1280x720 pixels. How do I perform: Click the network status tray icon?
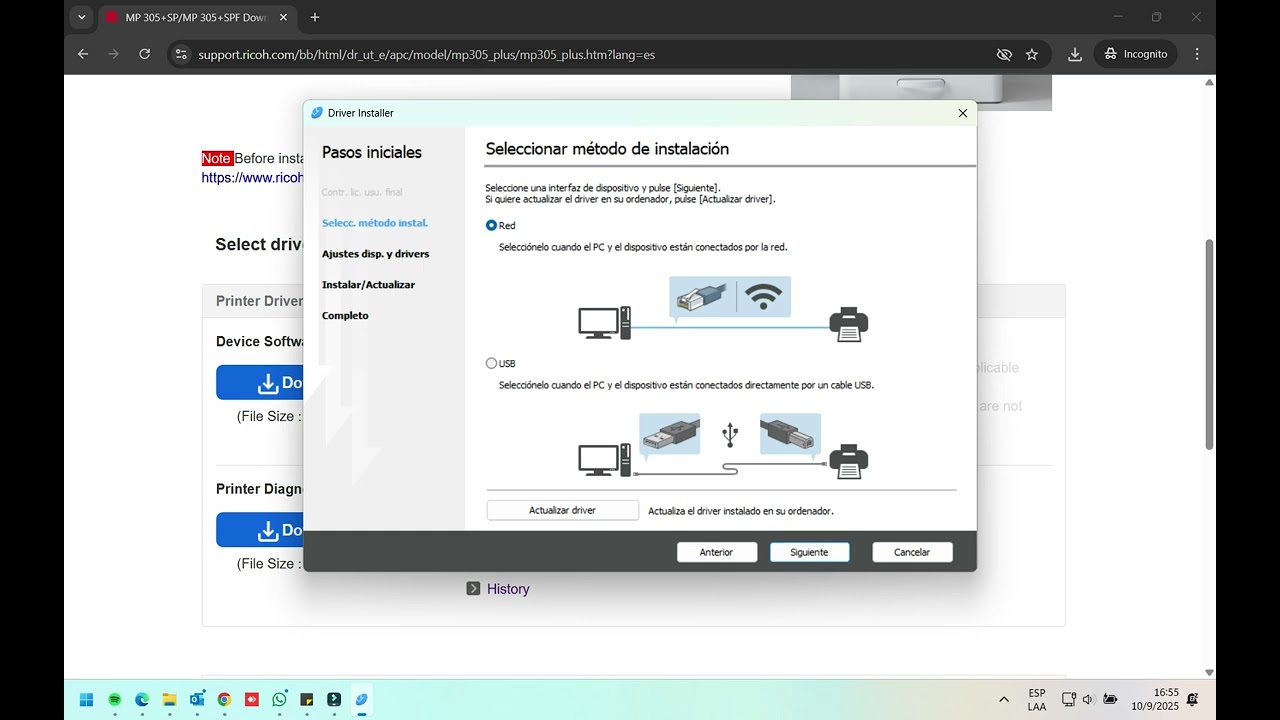point(1069,699)
